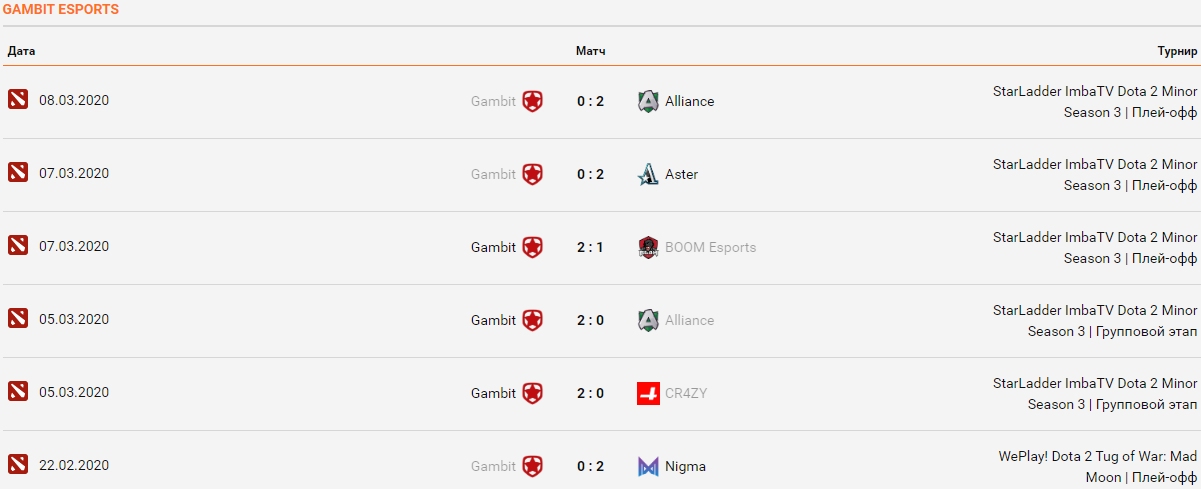Image resolution: width=1201 pixels, height=489 pixels.
Task: Open the CR4ZY team link
Action: 686,393
